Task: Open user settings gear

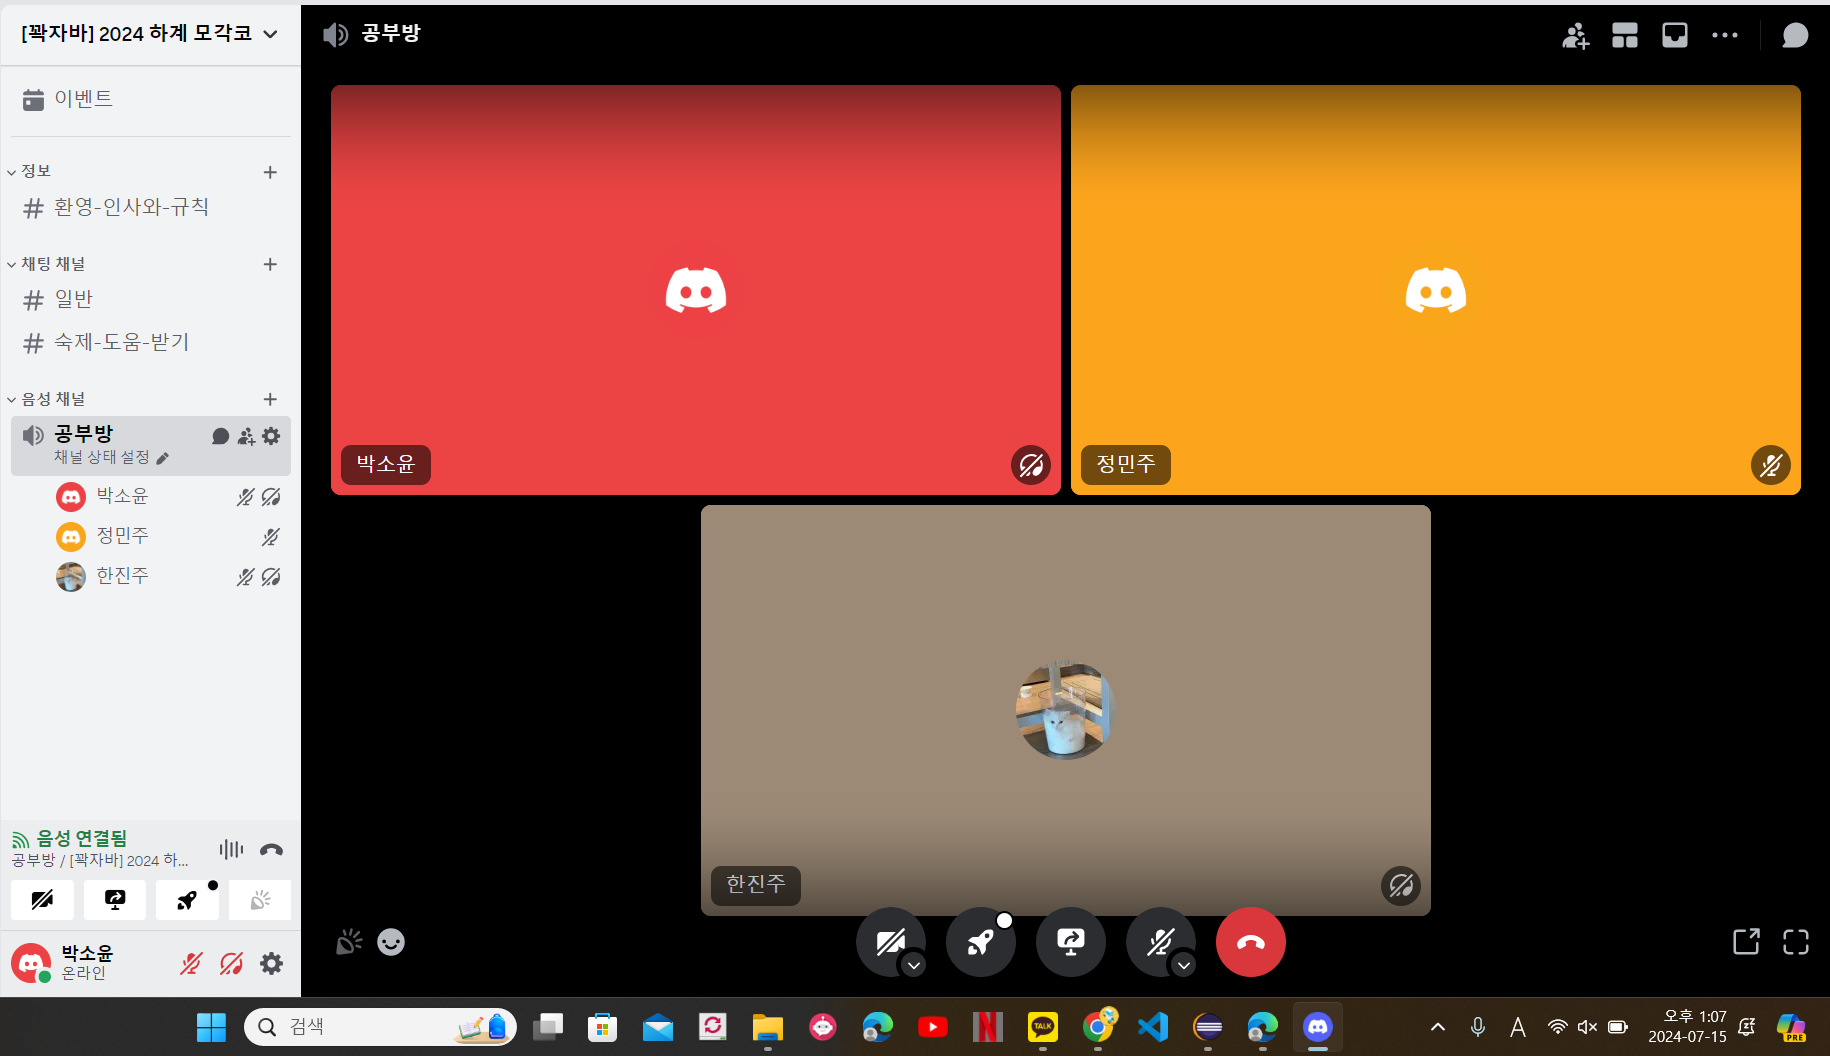Action: (271, 963)
